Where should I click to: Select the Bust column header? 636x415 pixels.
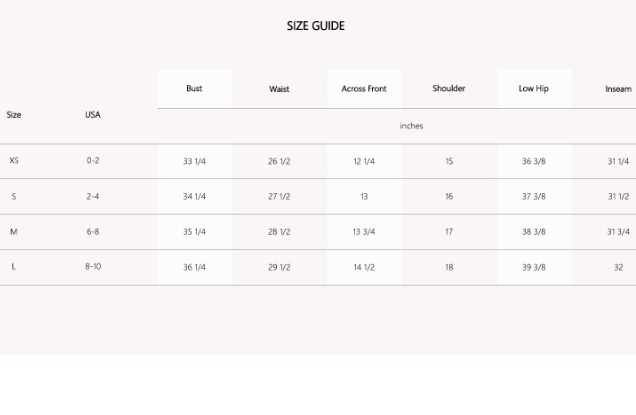pyautogui.click(x=194, y=89)
